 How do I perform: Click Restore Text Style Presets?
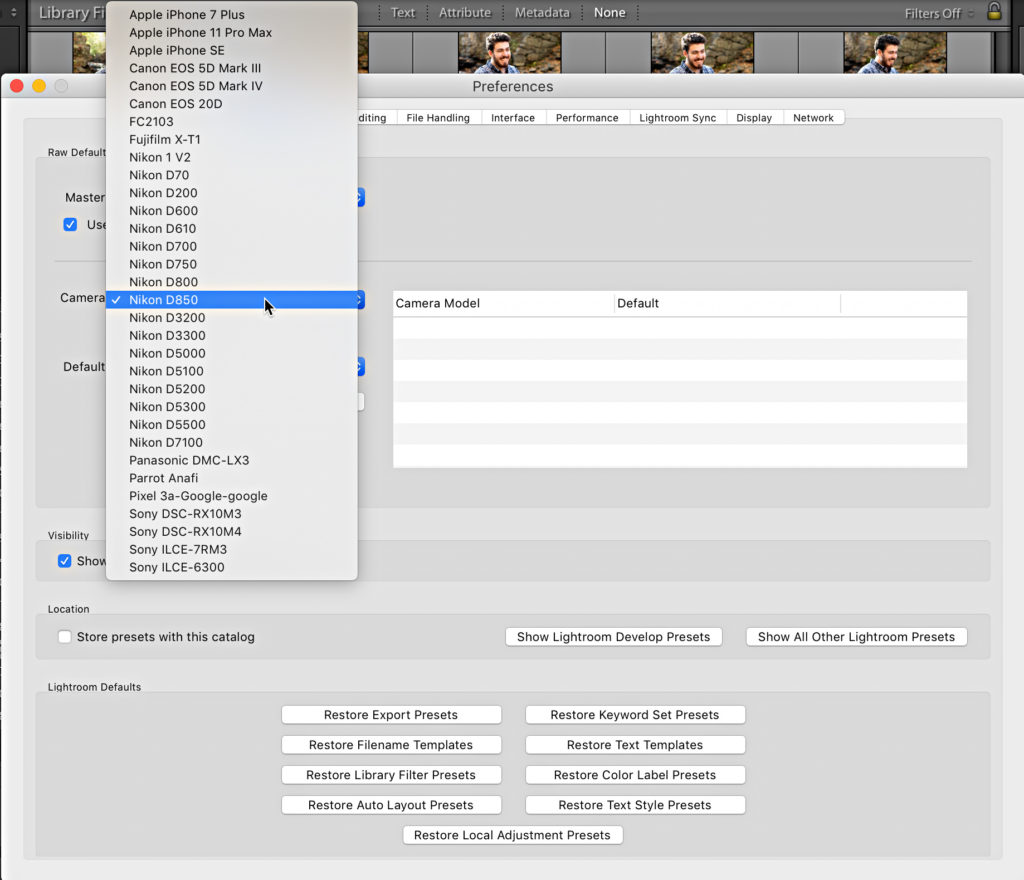(x=635, y=805)
